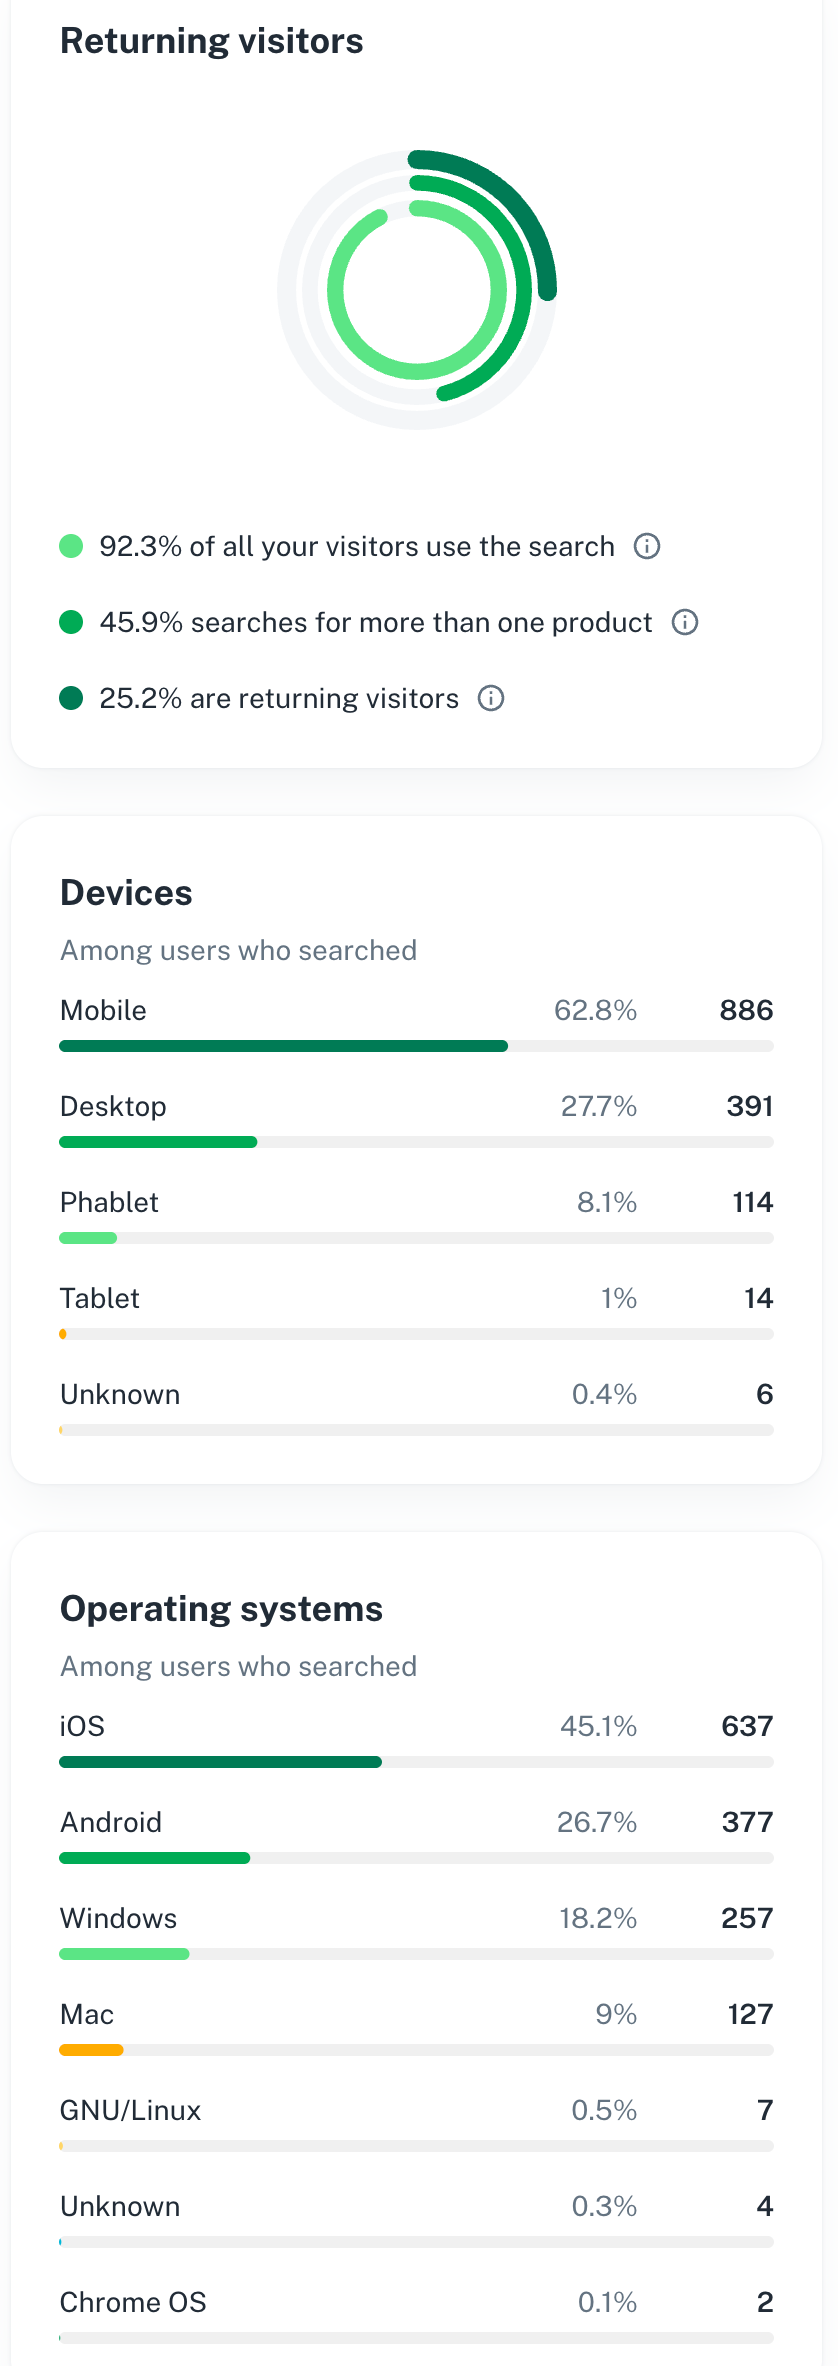The height and width of the screenshot is (2366, 838).
Task: Click the Windows progress bar
Action: click(416, 1954)
